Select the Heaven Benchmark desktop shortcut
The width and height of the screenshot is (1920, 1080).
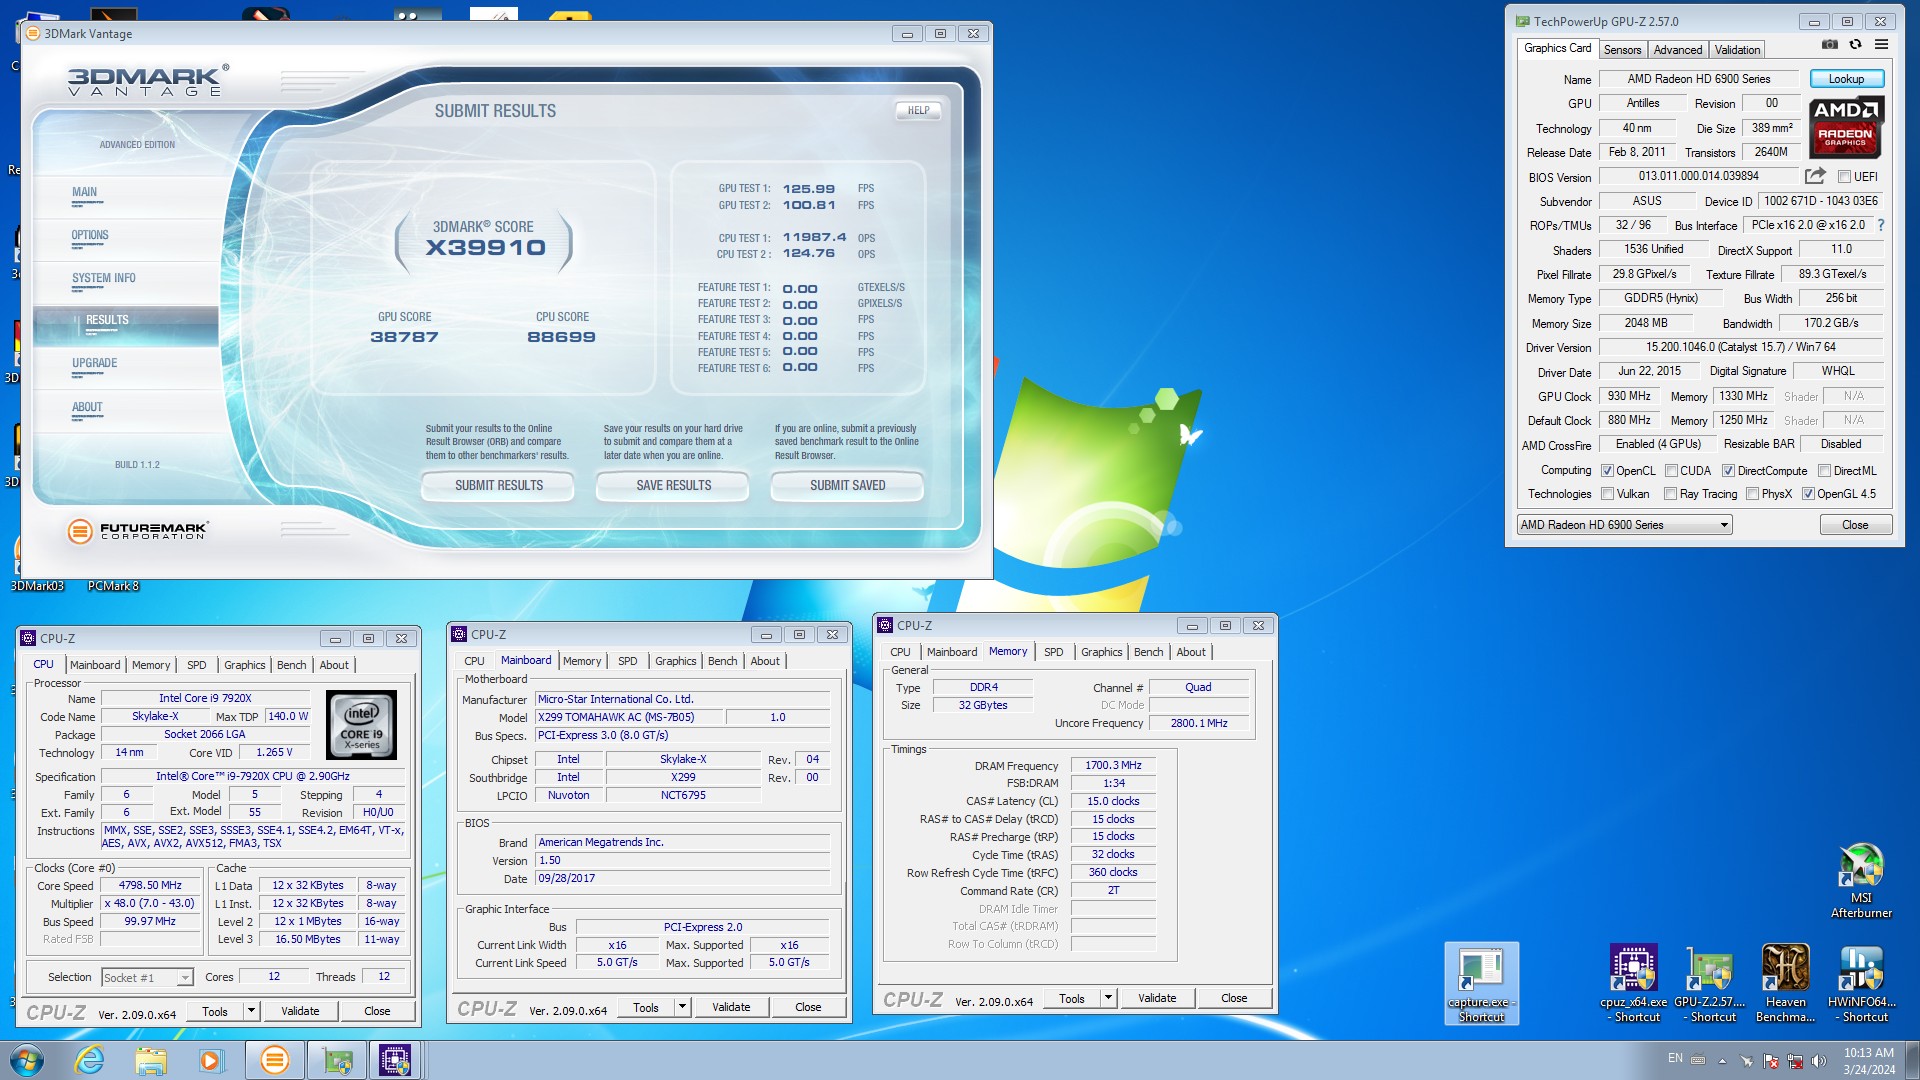(1785, 984)
